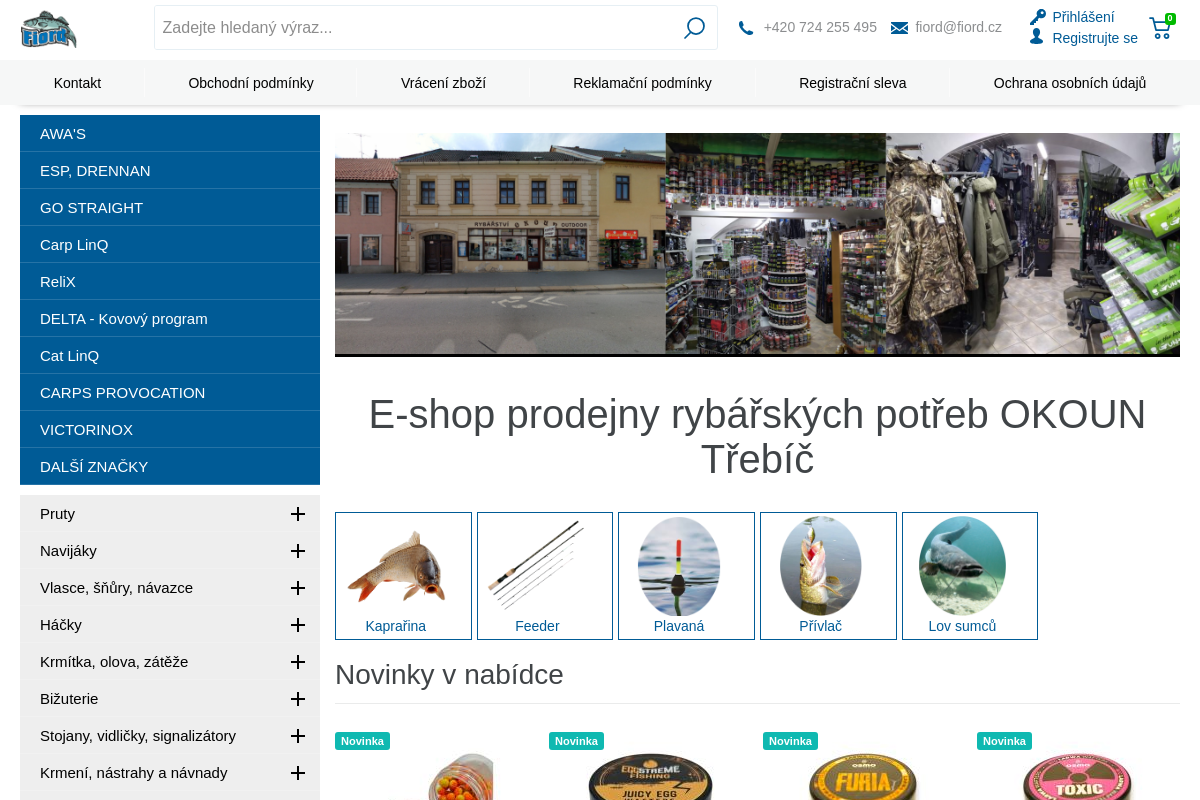Screen dimensions: 1200x800
Task: Click the key login icon
Action: (1037, 17)
